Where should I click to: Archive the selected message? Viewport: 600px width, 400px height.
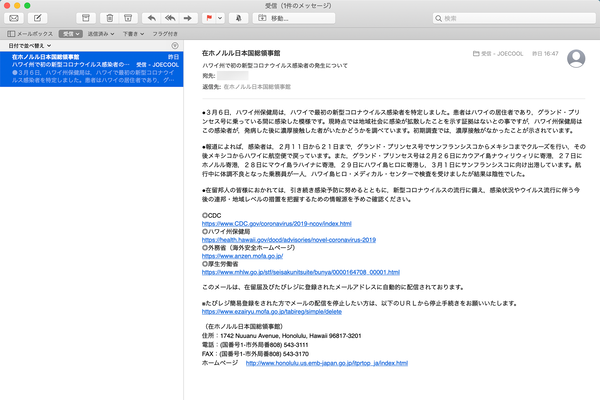86,18
